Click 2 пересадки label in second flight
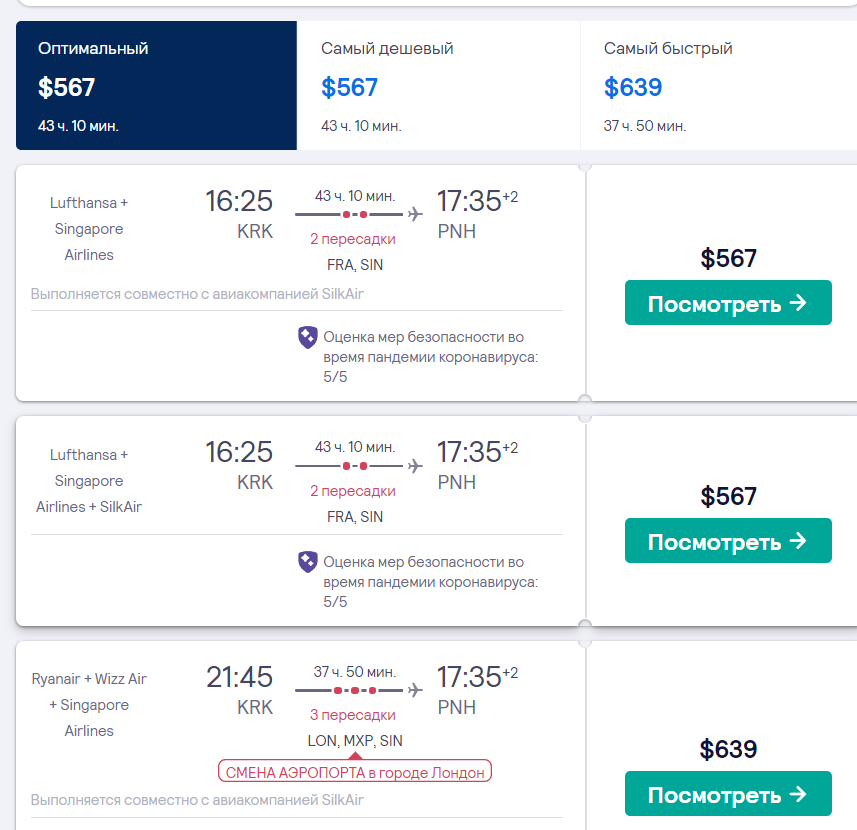The width and height of the screenshot is (857, 830). [353, 491]
